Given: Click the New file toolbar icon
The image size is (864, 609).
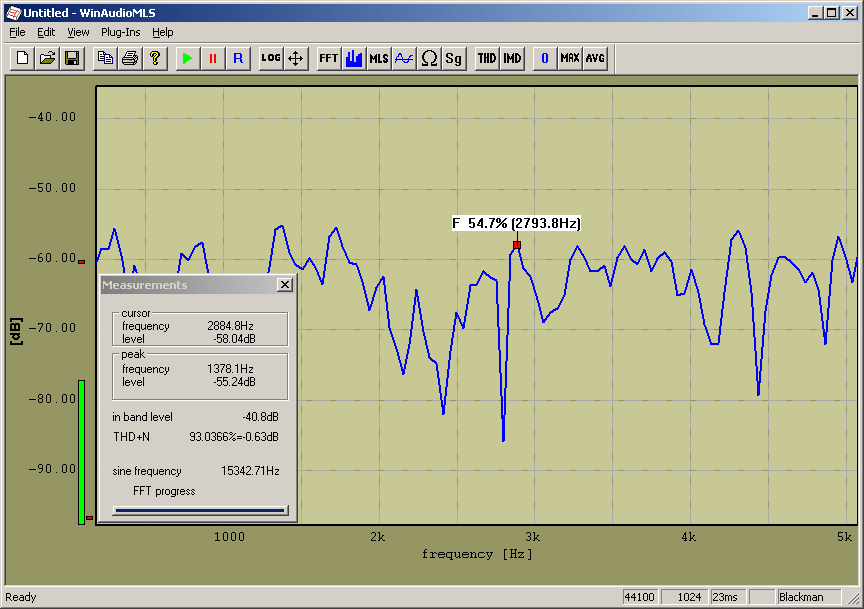Looking at the screenshot, I should coord(22,58).
